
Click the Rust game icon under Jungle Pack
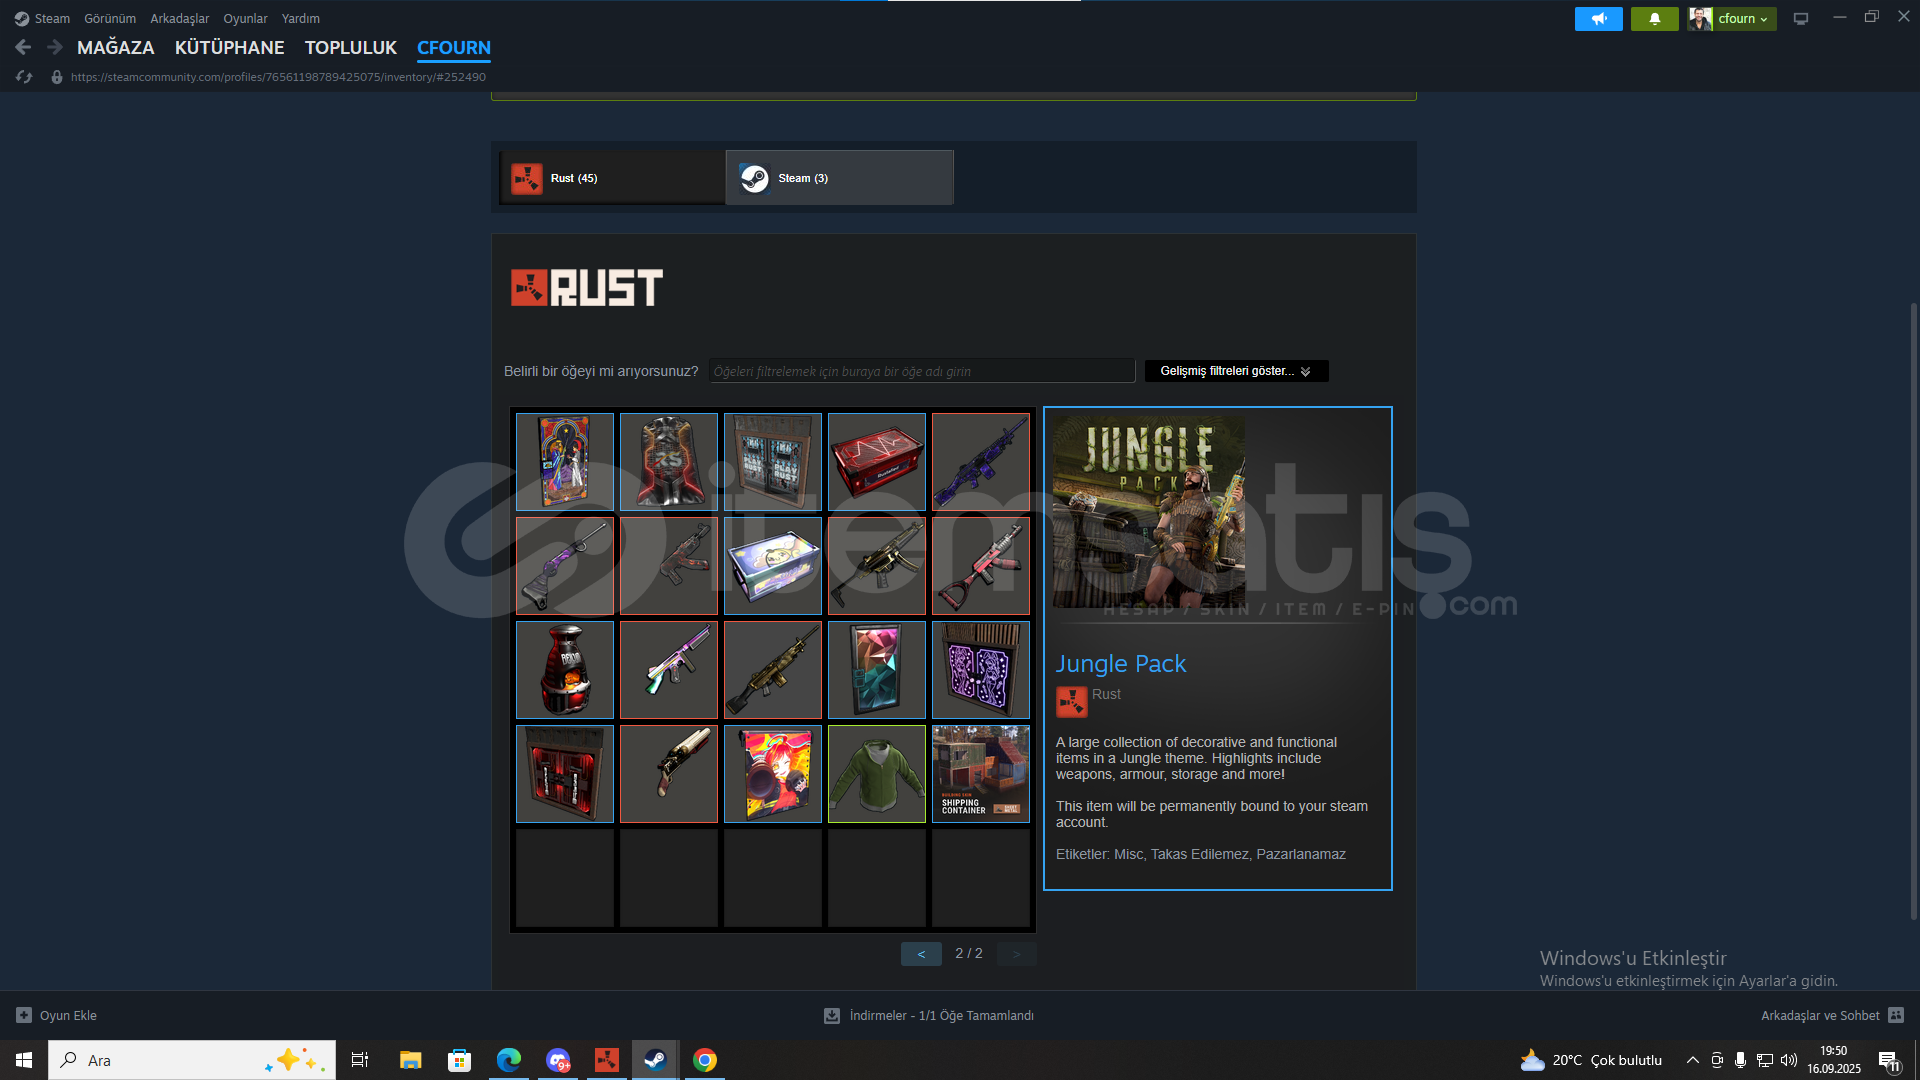(1072, 702)
